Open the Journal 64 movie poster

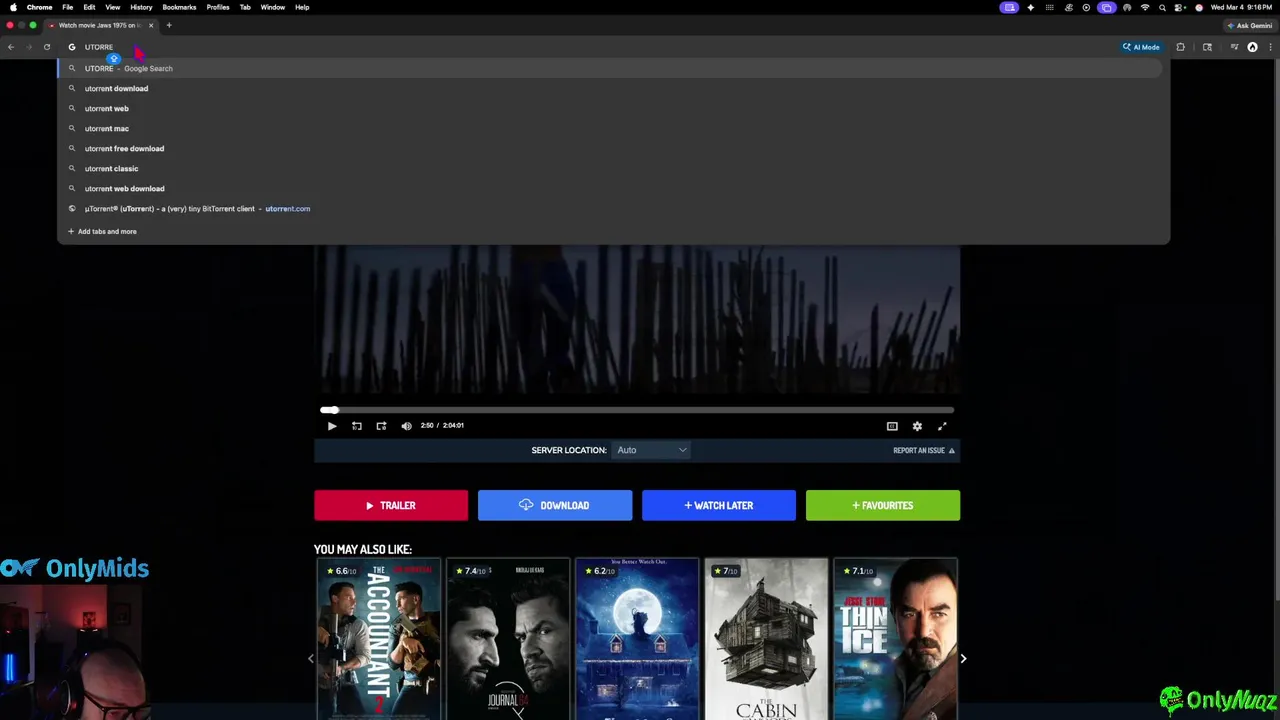pyautogui.click(x=508, y=639)
